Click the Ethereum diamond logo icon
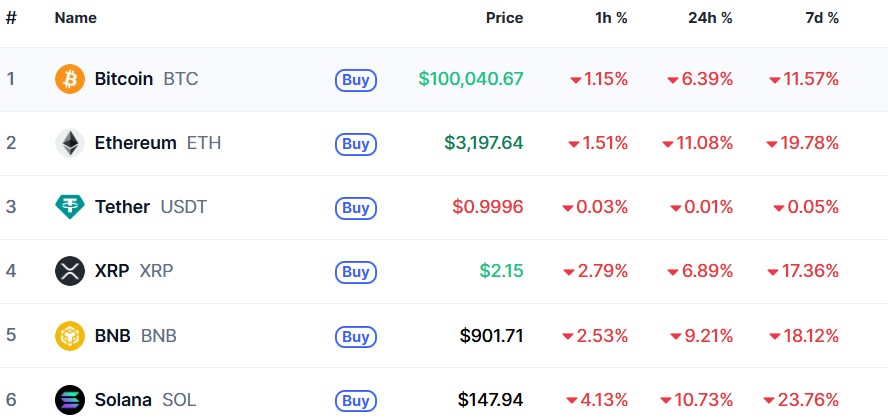The width and height of the screenshot is (888, 420). [70, 143]
